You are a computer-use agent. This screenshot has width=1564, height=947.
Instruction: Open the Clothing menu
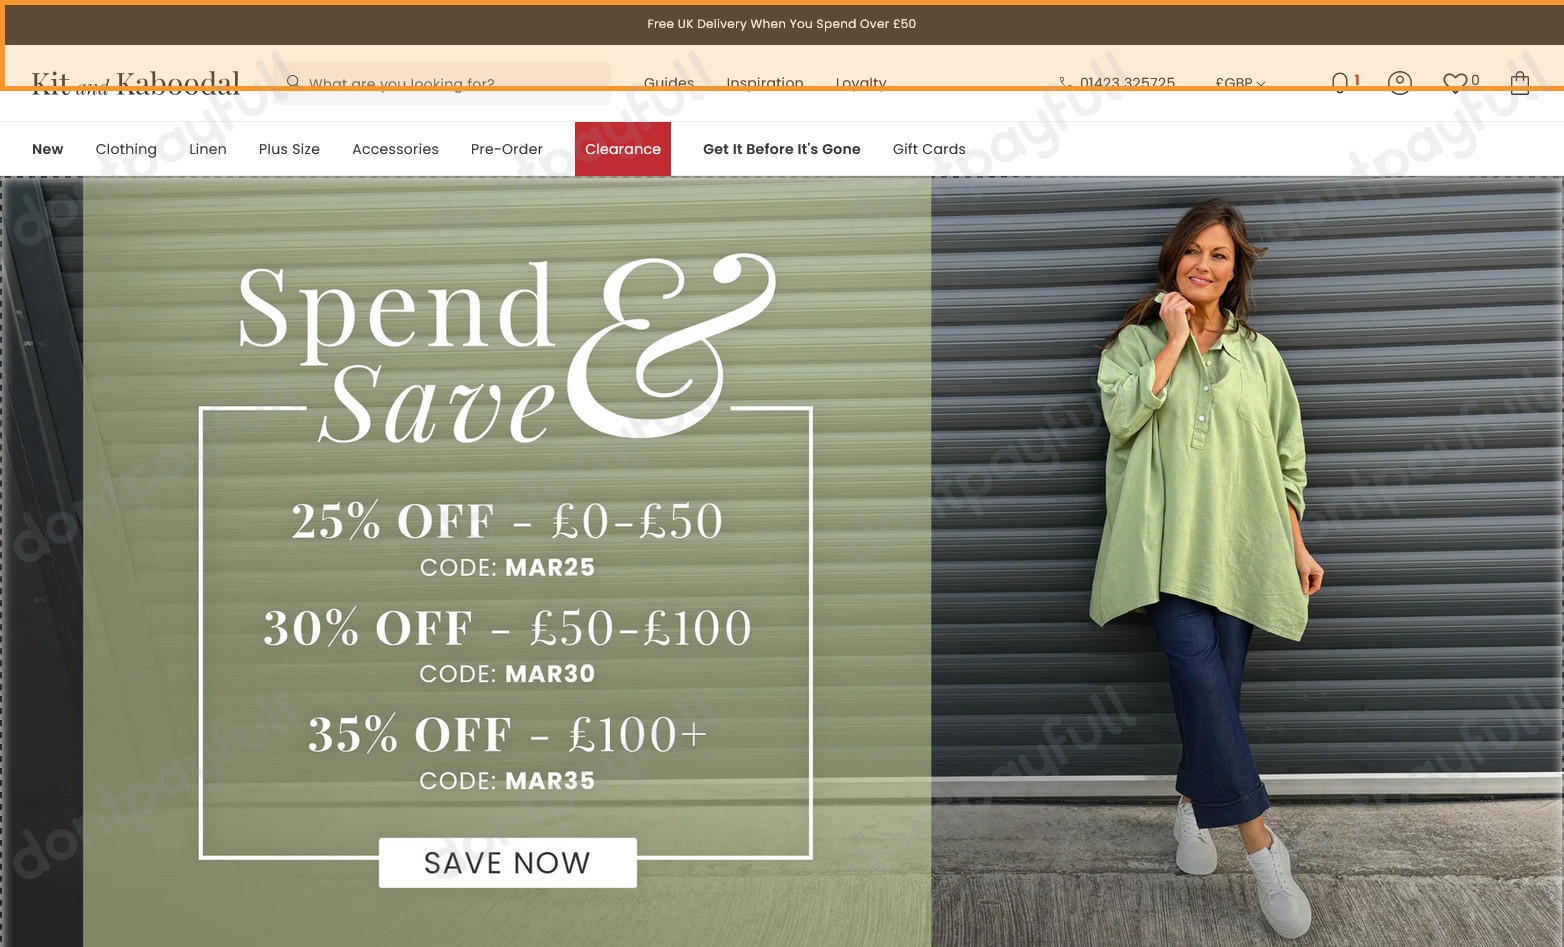tap(126, 149)
